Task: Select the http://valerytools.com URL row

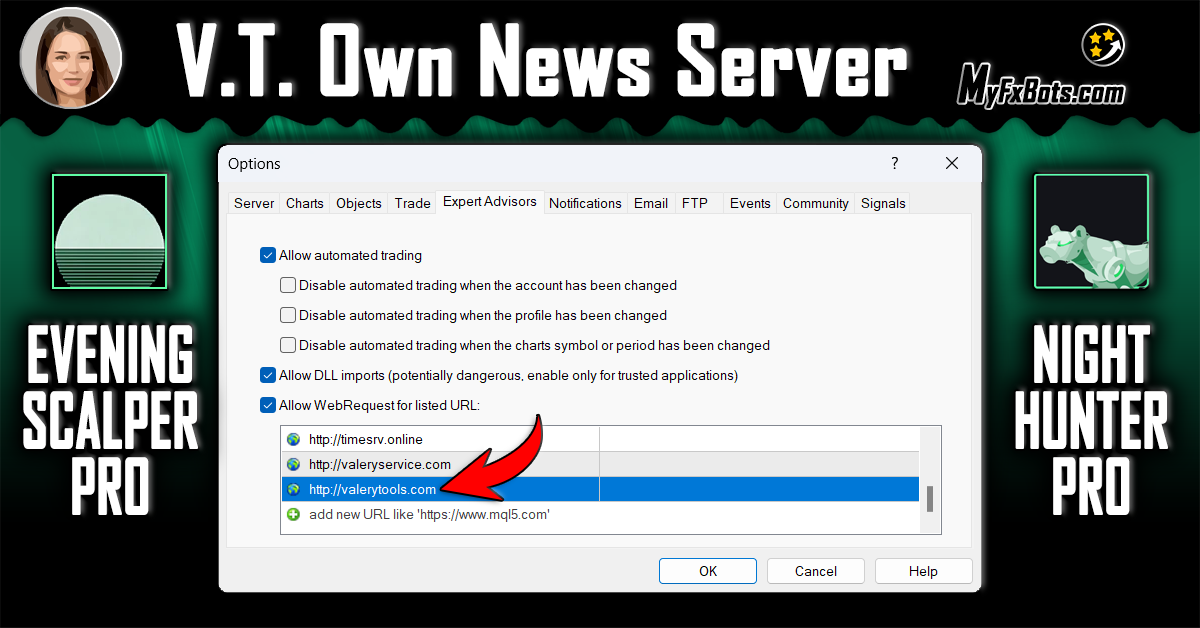Action: pos(600,489)
